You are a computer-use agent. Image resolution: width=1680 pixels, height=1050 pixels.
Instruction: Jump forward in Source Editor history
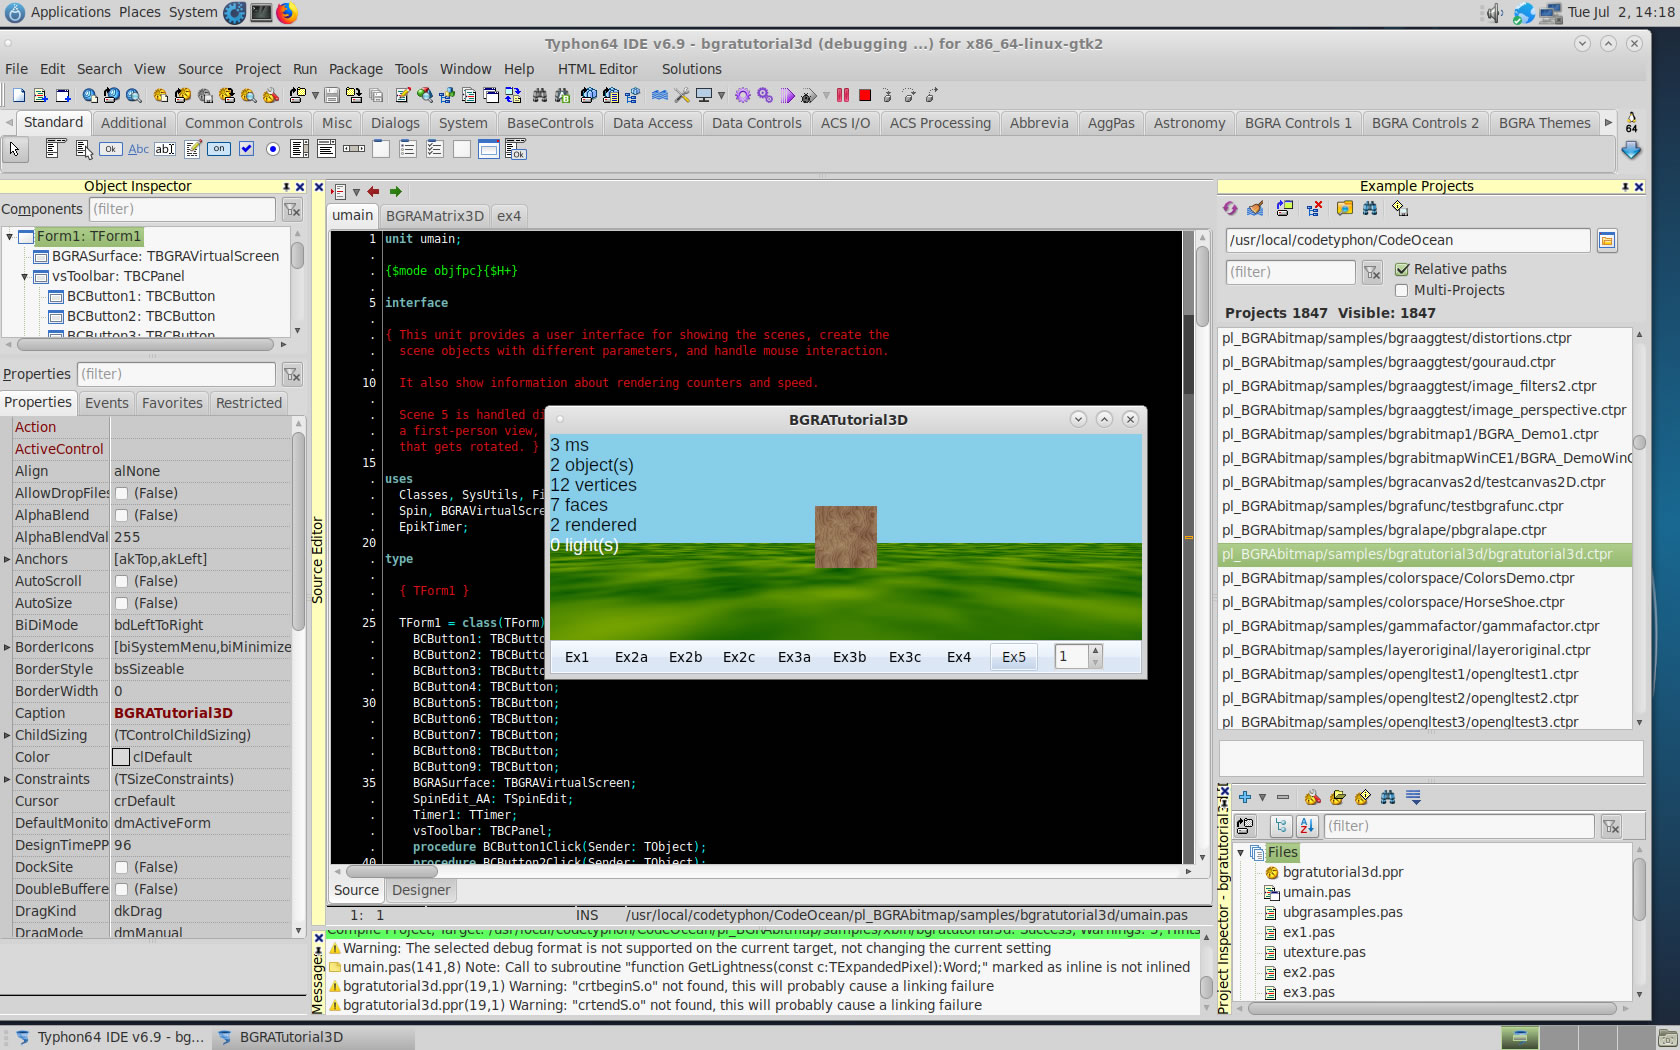396,191
